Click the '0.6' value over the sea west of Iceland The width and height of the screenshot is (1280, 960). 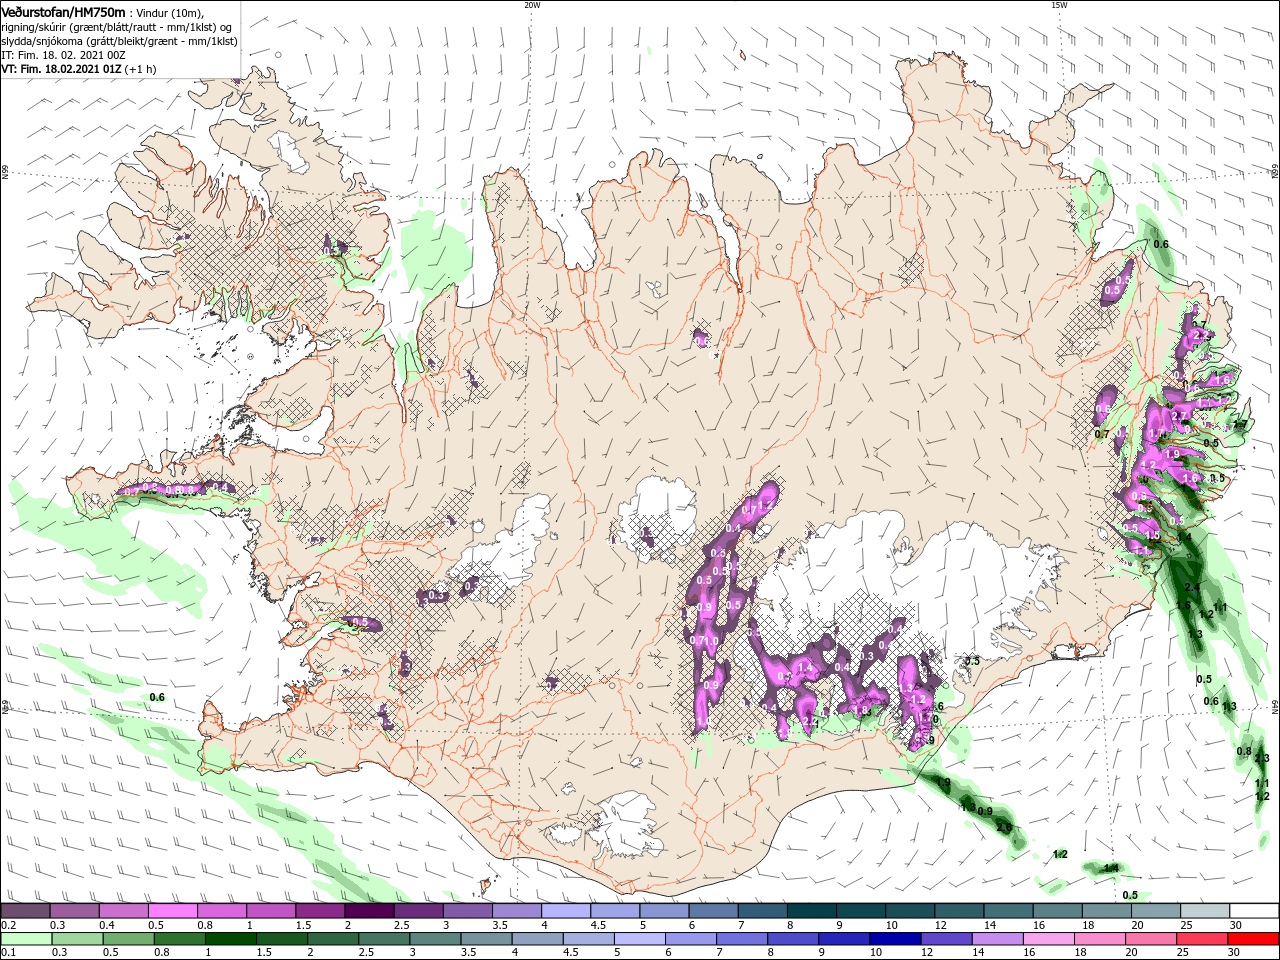pyautogui.click(x=157, y=697)
